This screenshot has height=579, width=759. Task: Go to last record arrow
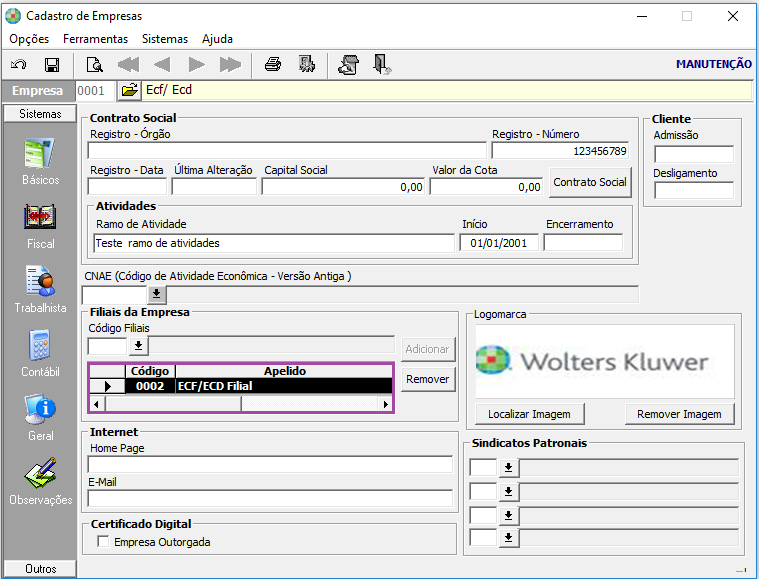click(230, 64)
